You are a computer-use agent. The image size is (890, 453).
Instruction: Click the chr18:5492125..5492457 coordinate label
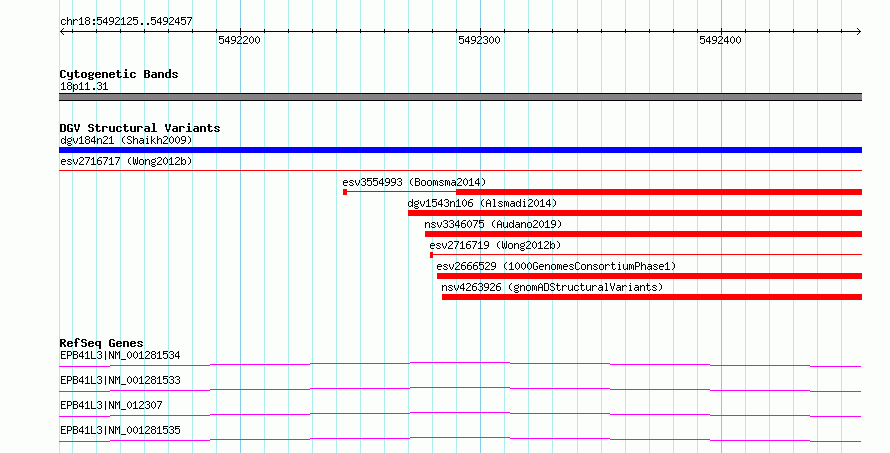tap(126, 22)
